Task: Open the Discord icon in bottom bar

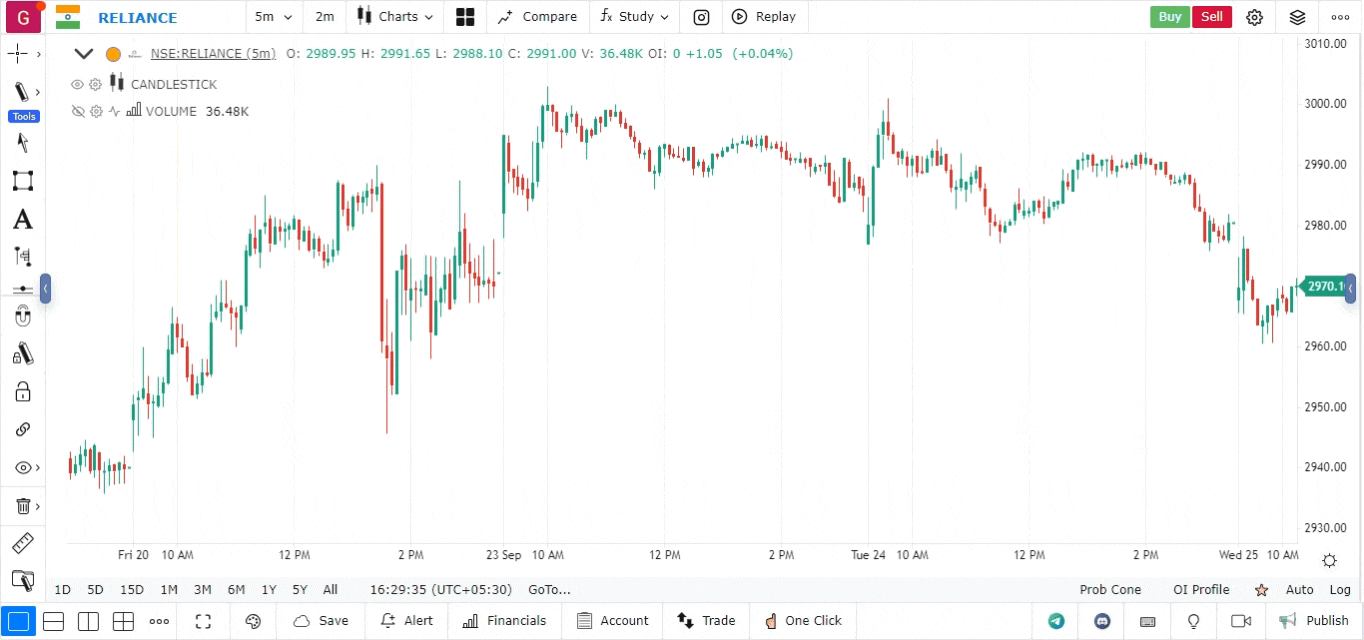Action: 1102,621
